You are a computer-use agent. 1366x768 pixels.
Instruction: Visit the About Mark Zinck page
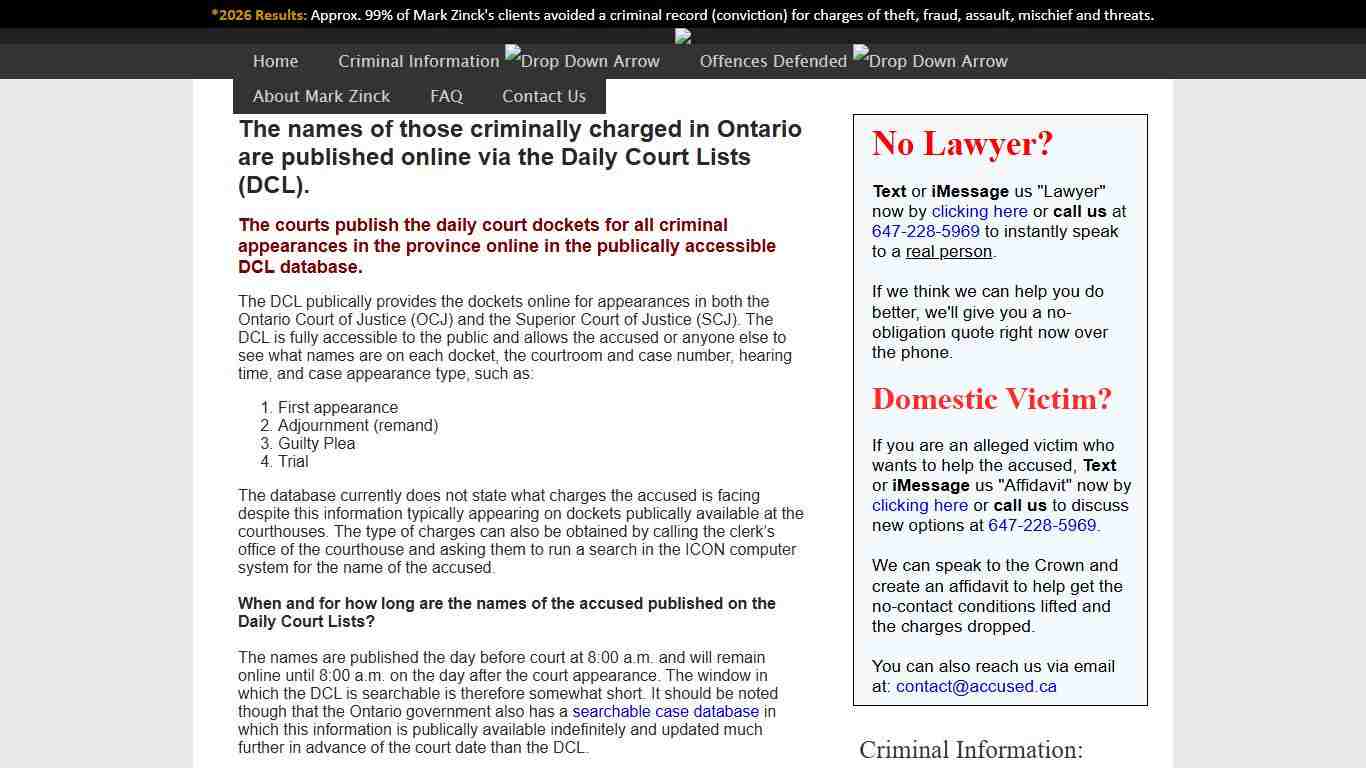321,96
